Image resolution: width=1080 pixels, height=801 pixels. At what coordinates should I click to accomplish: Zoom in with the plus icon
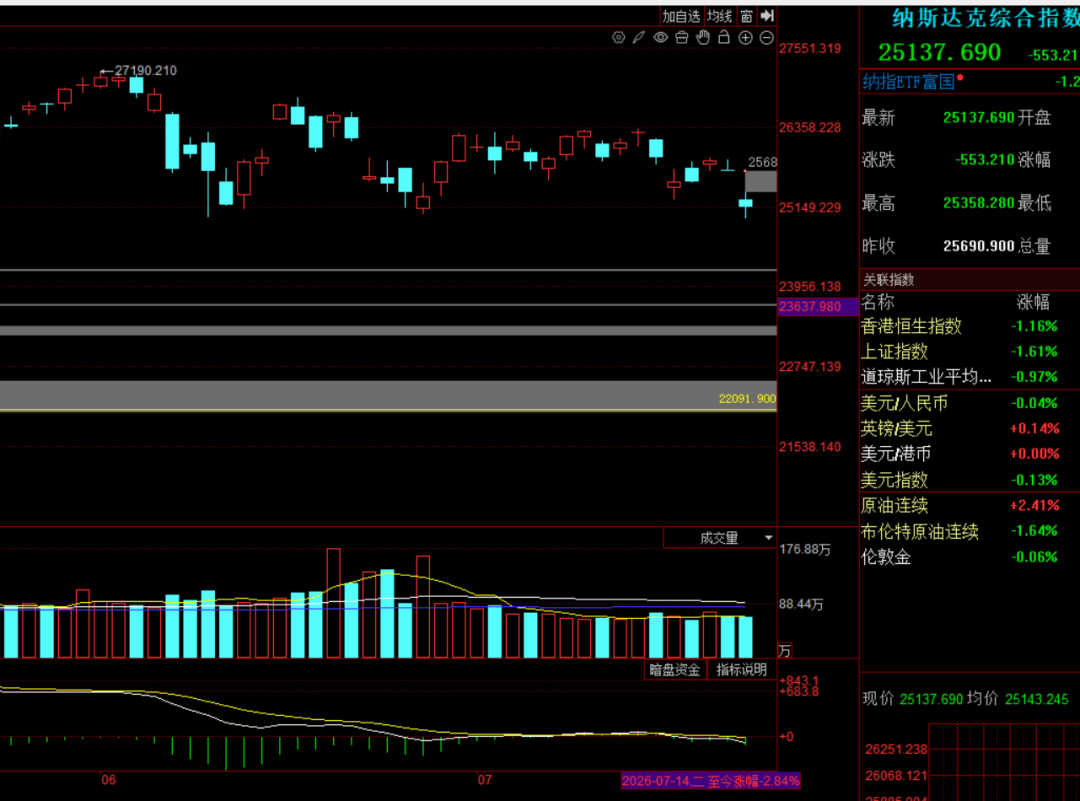point(745,38)
